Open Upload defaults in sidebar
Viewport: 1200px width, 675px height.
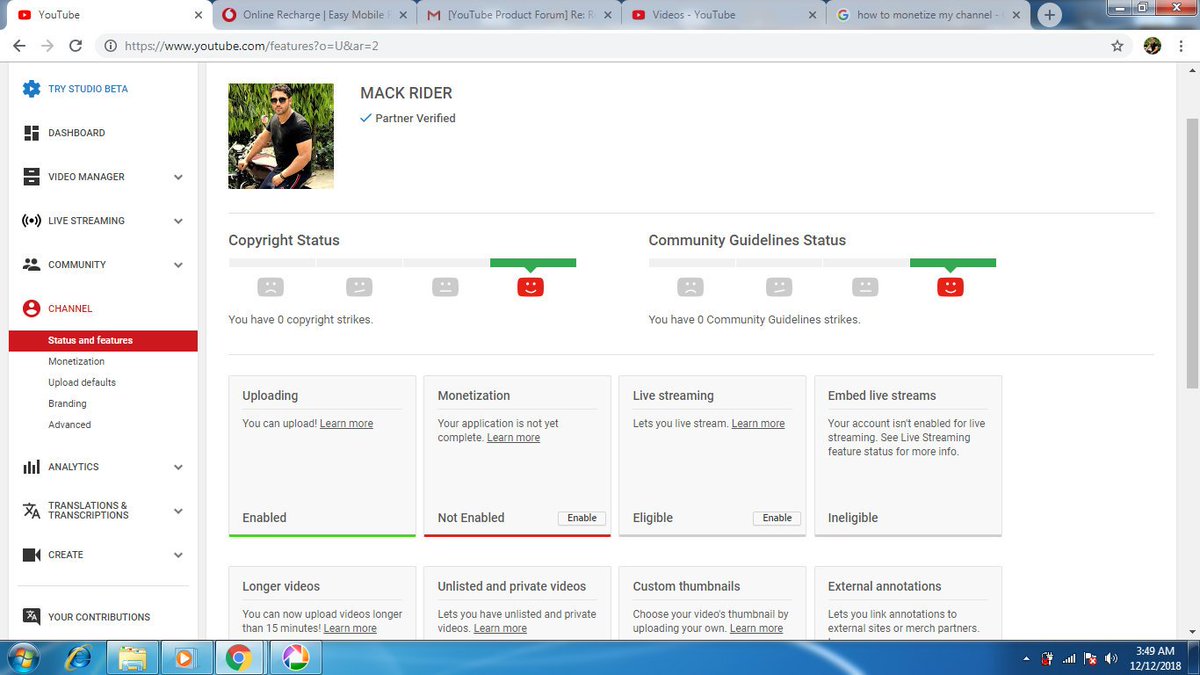[82, 383]
